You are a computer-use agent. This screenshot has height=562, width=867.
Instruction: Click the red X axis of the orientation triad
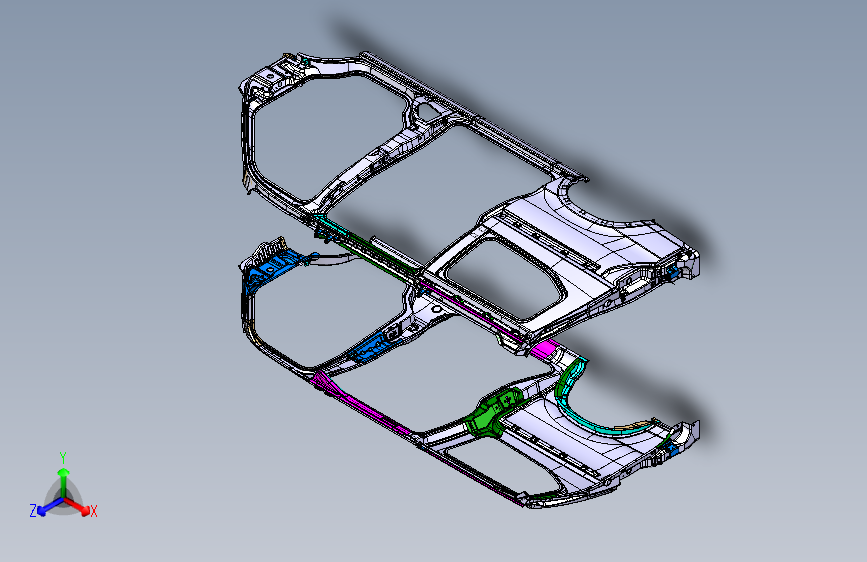[x=80, y=508]
